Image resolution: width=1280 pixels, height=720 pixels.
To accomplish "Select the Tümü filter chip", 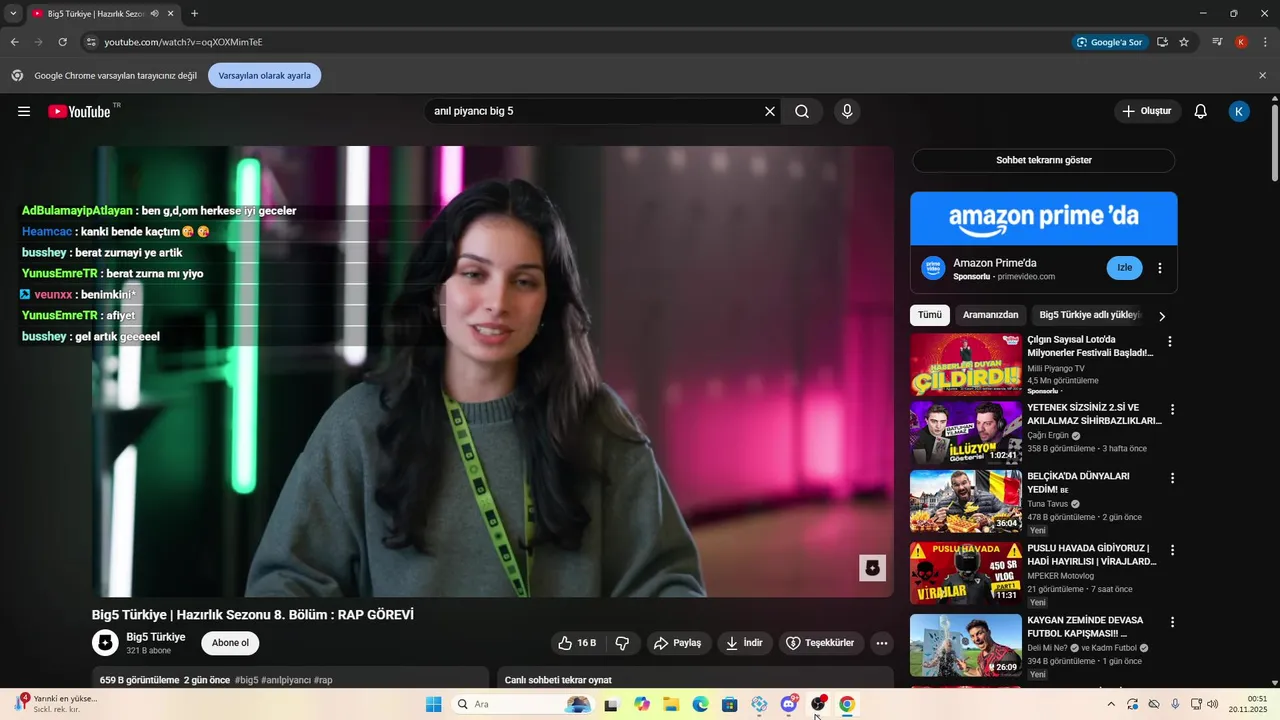I will click(930, 315).
